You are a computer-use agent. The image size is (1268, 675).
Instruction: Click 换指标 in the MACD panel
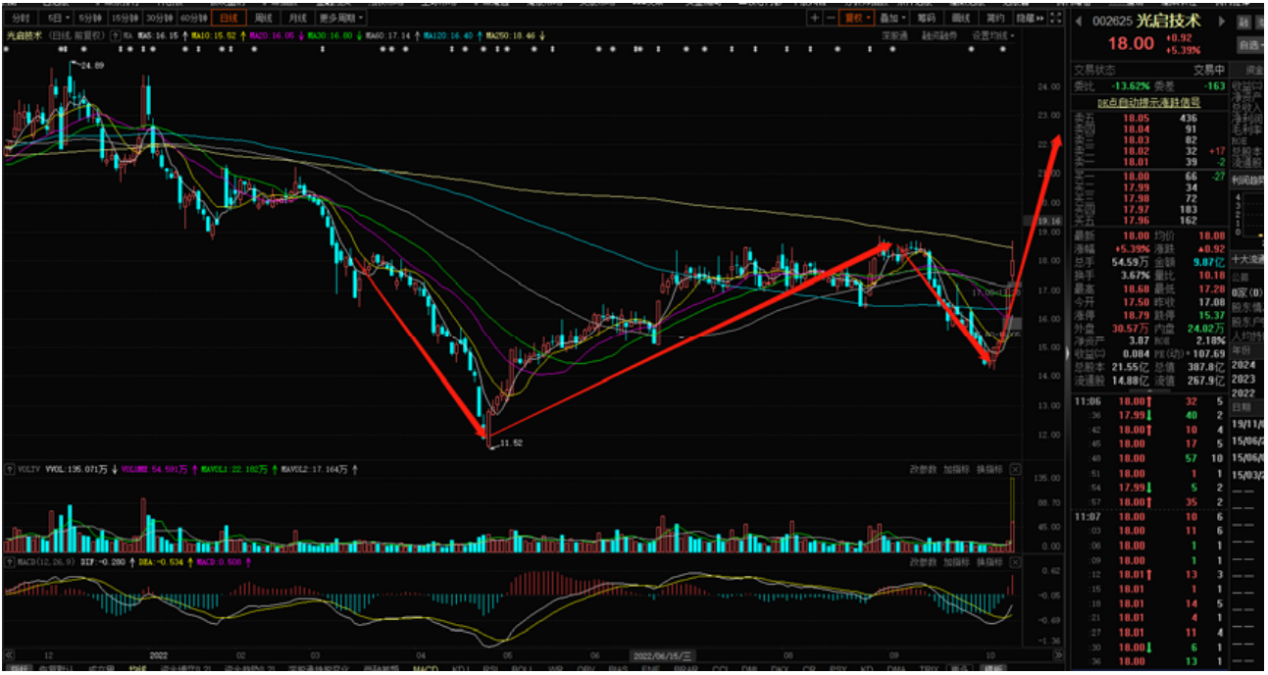(989, 563)
